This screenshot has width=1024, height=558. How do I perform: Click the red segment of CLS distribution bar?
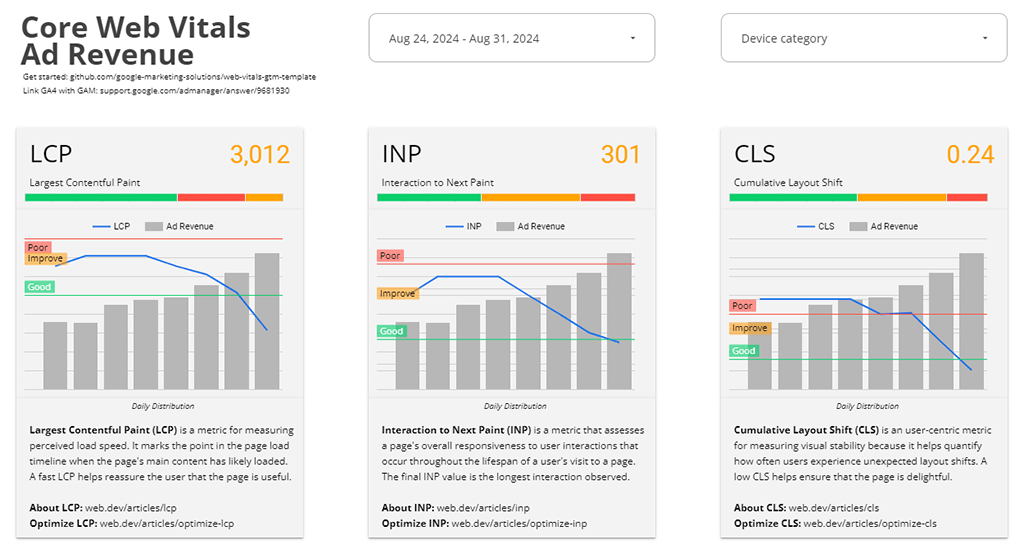(967, 198)
